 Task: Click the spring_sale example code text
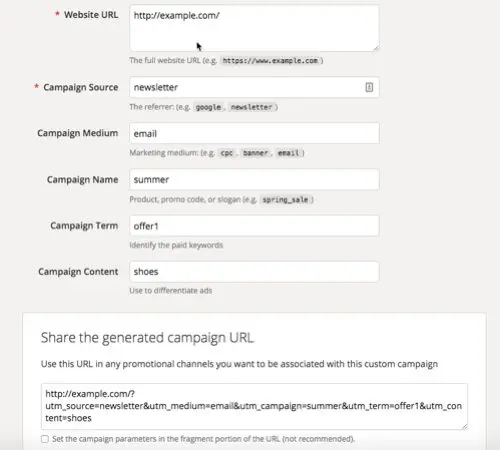click(285, 200)
